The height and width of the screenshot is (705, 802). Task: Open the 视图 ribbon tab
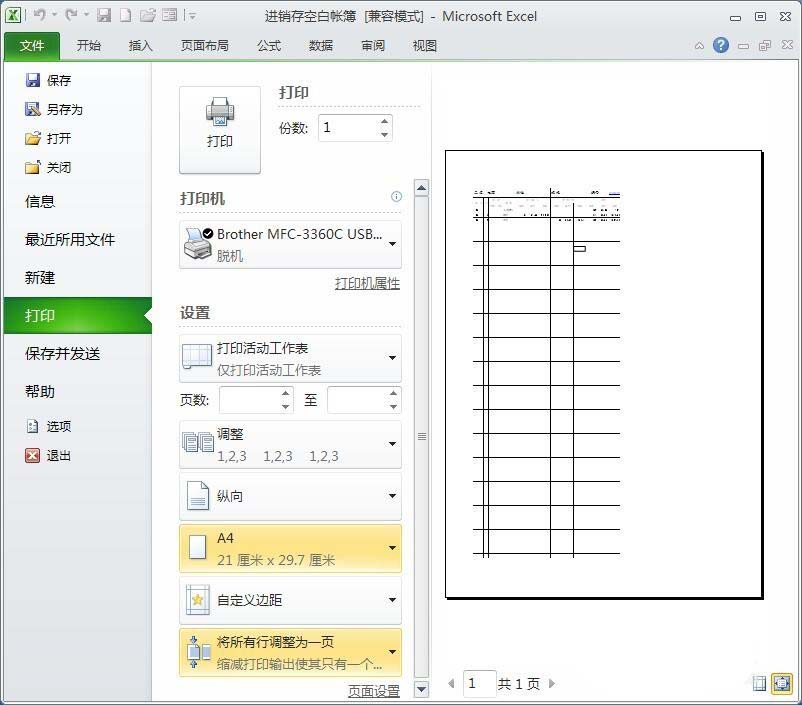point(425,46)
